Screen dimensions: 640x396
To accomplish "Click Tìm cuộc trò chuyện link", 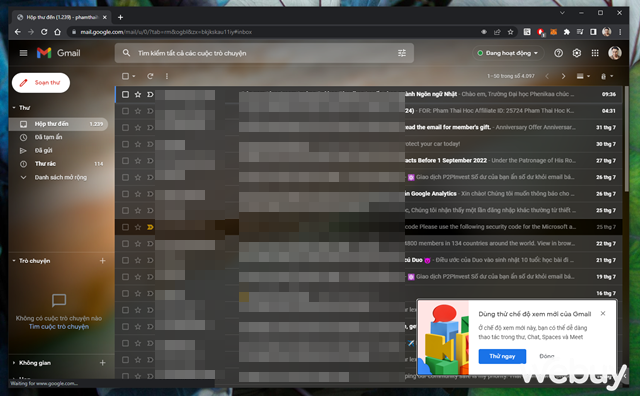I will (x=59, y=327).
